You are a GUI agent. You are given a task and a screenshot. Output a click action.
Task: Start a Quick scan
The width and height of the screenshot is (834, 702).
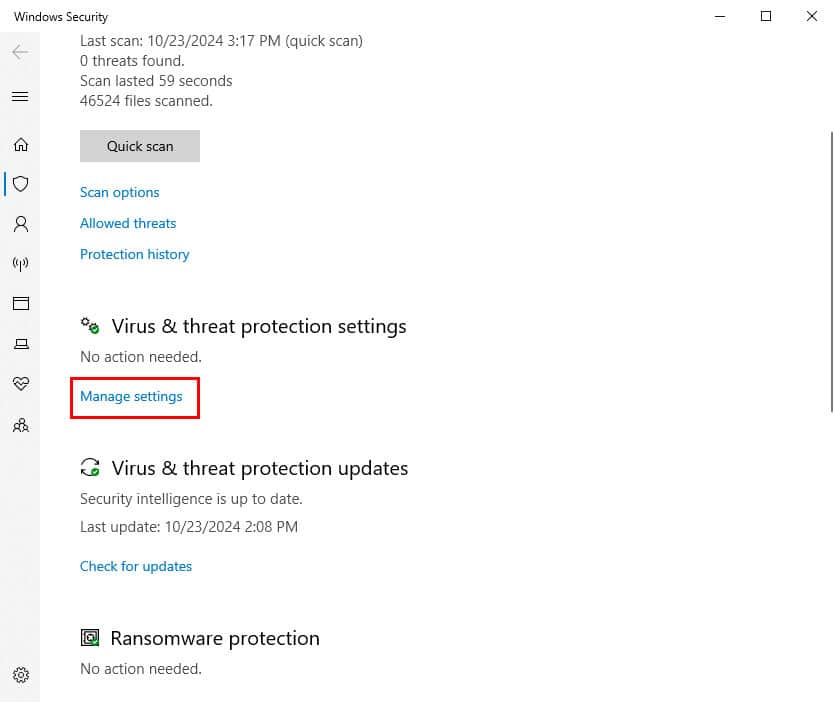(140, 146)
